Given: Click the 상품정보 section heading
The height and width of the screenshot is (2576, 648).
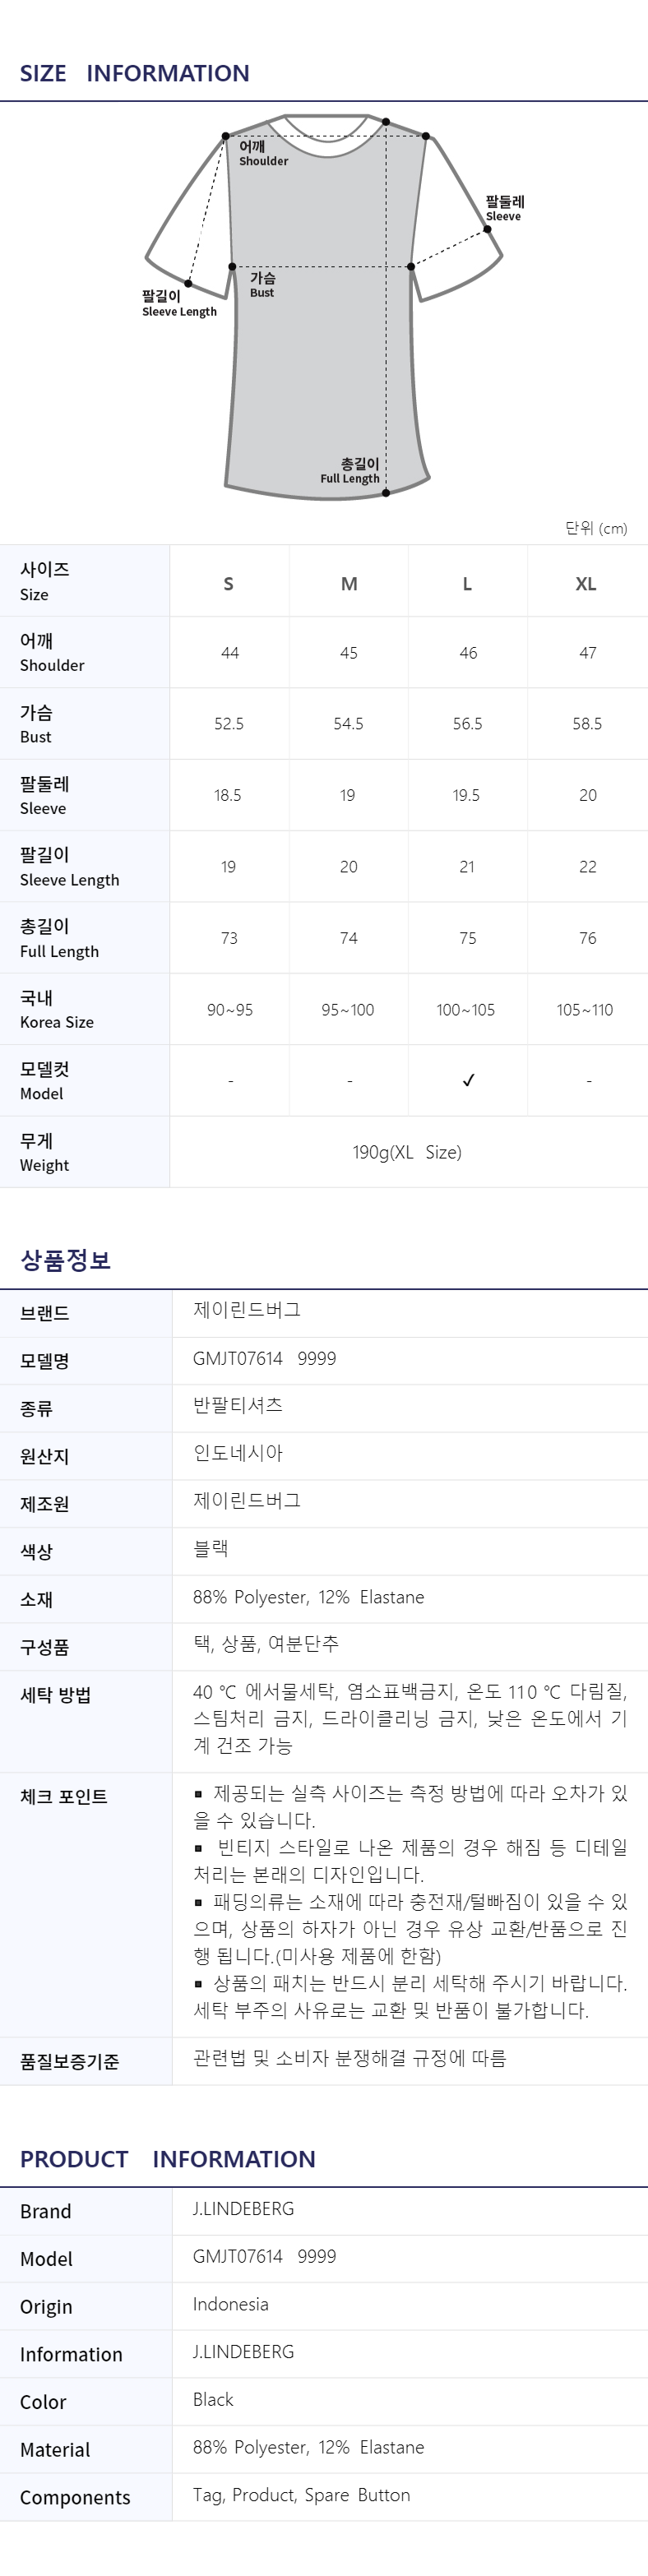Looking at the screenshot, I should (66, 1260).
